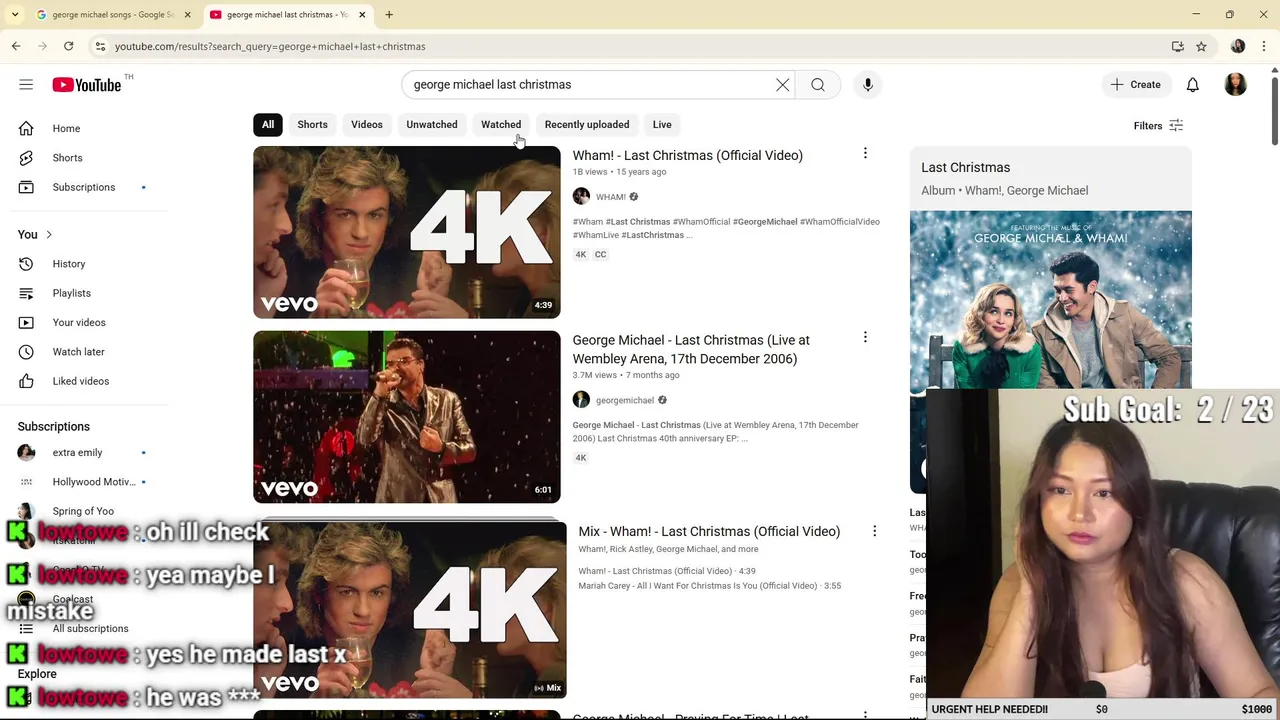
Task: Select the All filter chip
Action: pos(268,124)
